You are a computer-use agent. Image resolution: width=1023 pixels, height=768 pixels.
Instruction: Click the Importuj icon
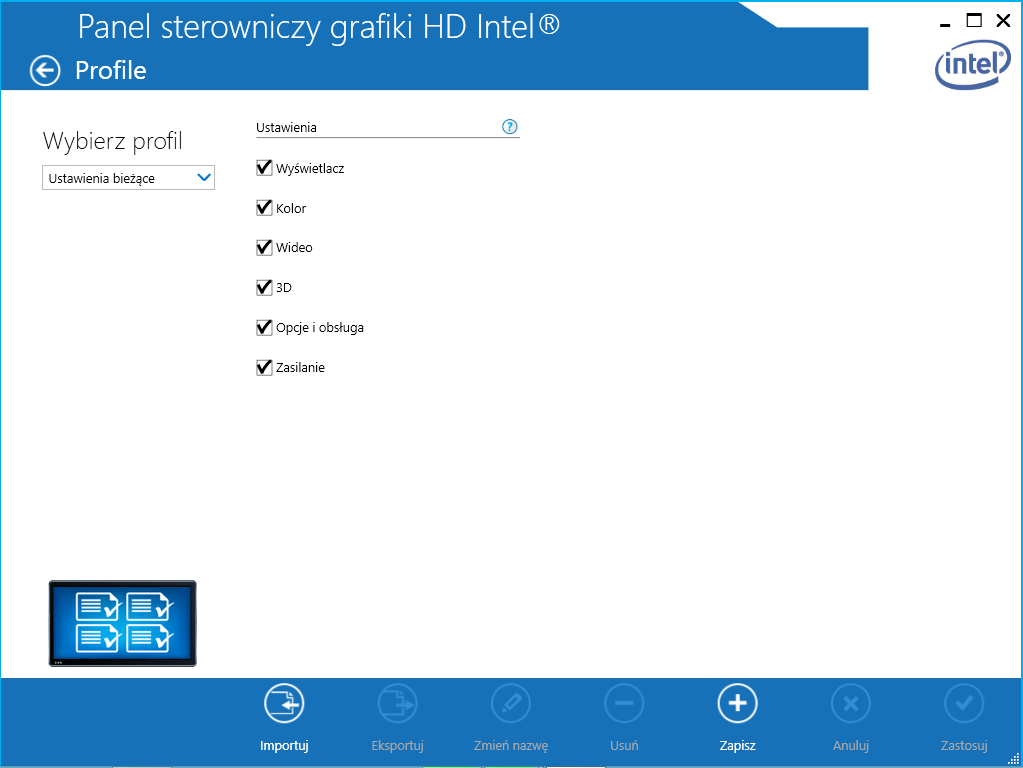(x=284, y=704)
